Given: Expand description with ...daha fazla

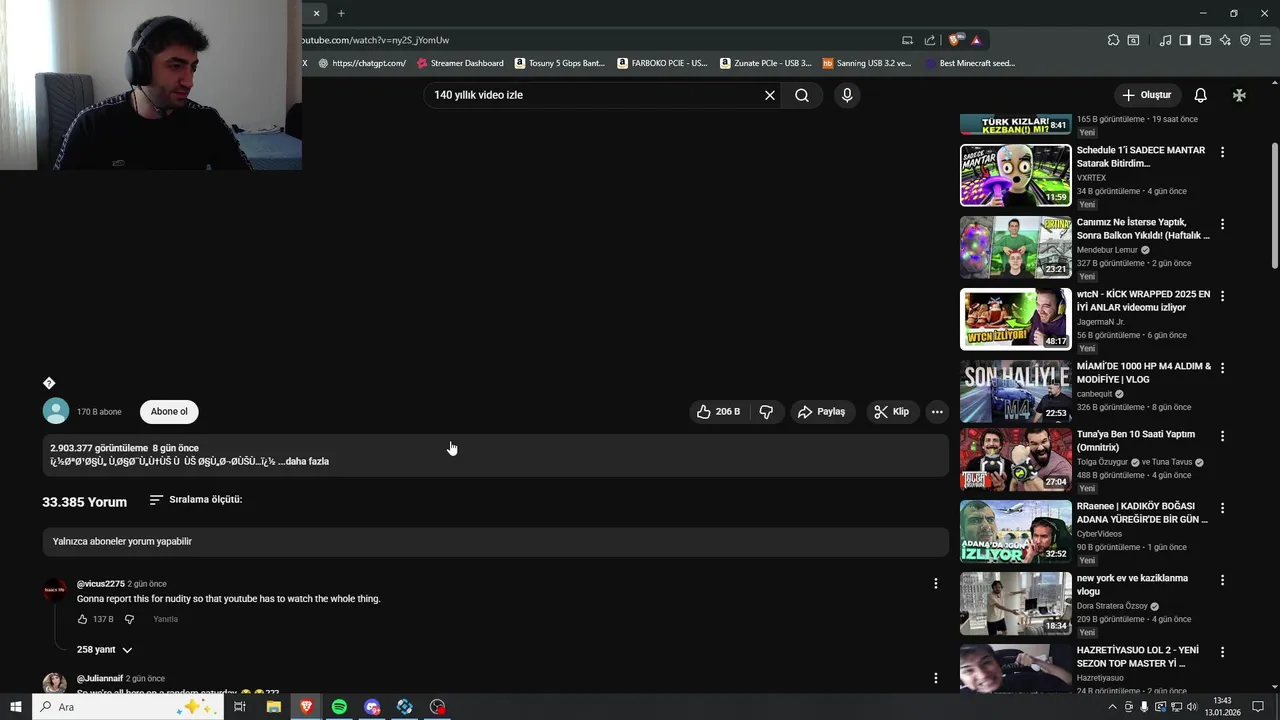Looking at the screenshot, I should [303, 461].
